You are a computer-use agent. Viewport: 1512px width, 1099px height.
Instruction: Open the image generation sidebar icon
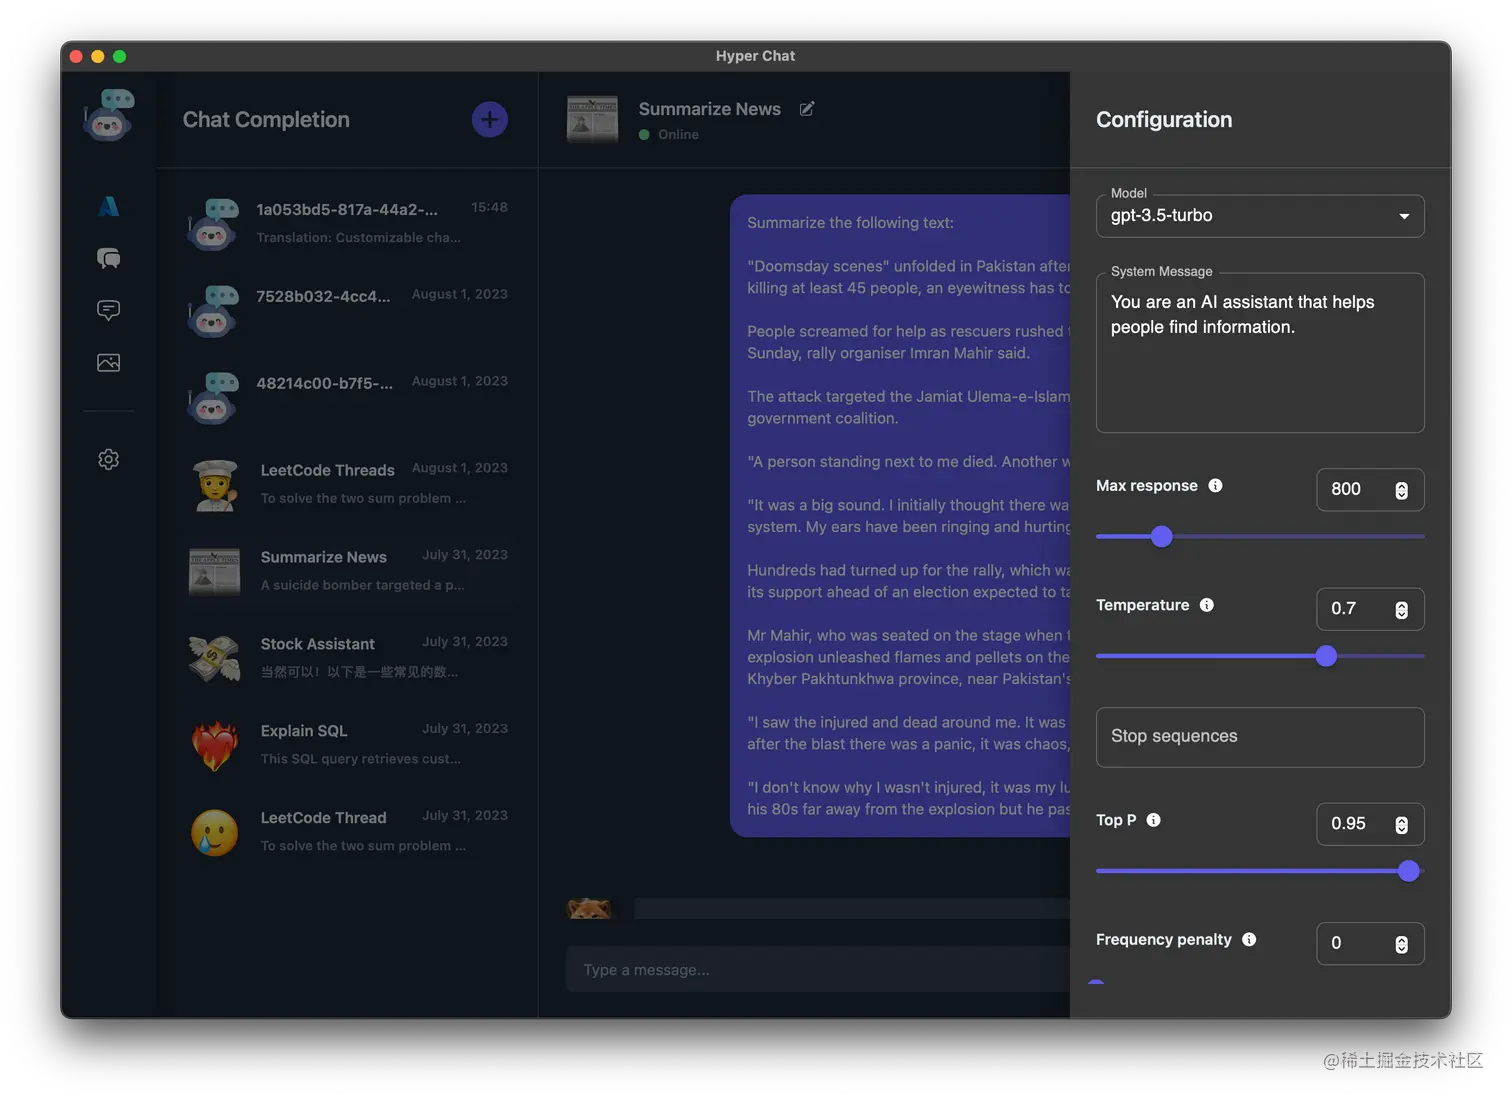[x=109, y=362]
